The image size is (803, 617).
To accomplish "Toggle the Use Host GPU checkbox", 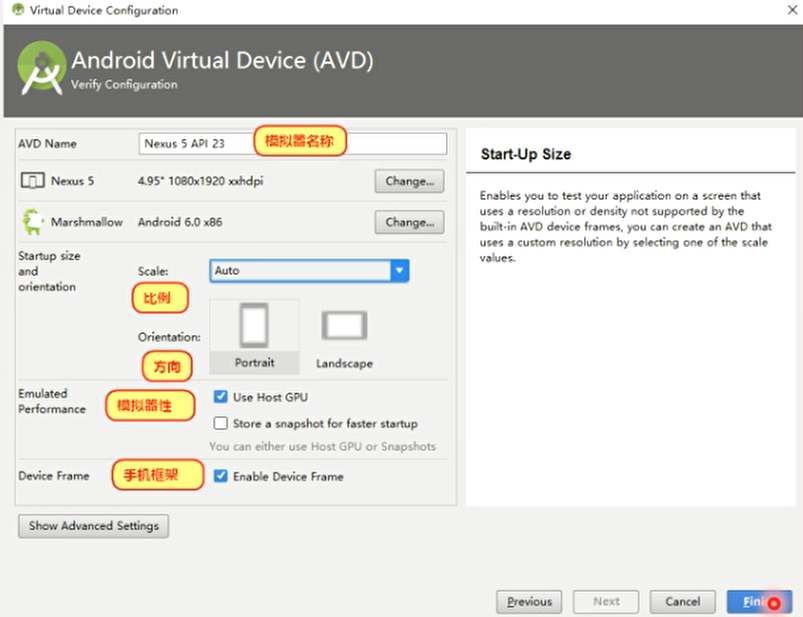I will click(221, 397).
